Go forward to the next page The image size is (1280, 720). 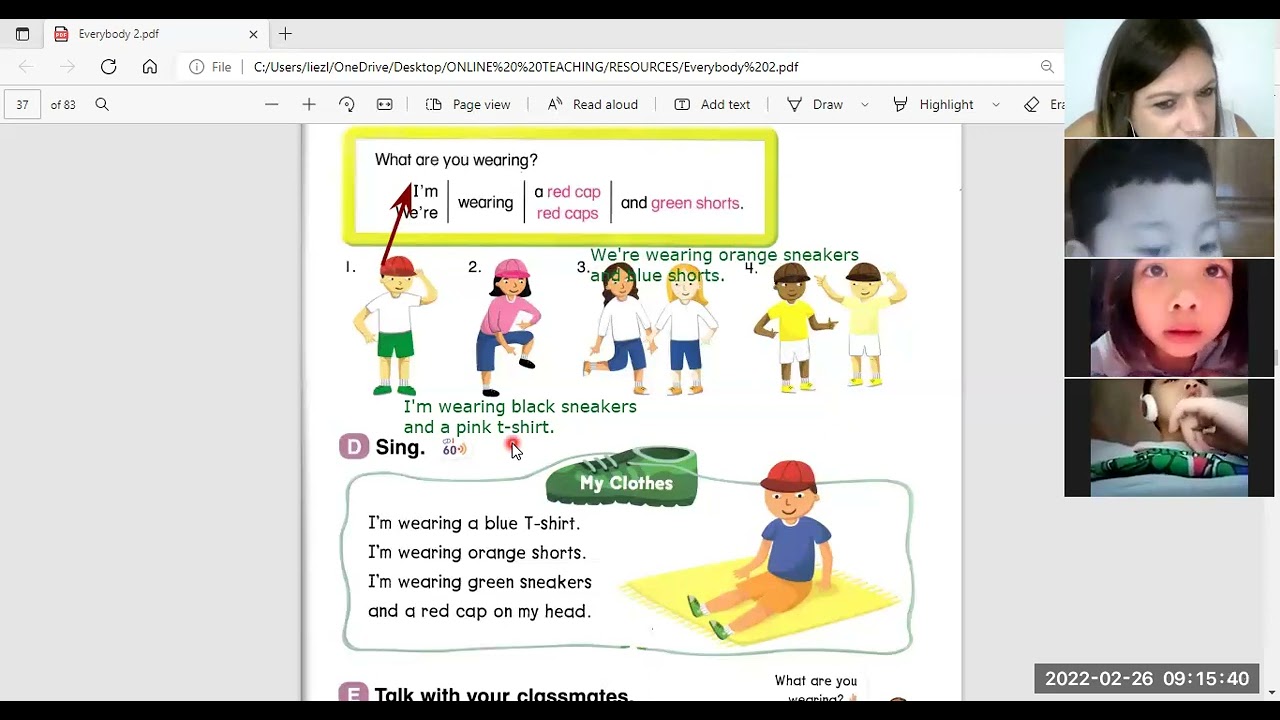click(x=67, y=67)
